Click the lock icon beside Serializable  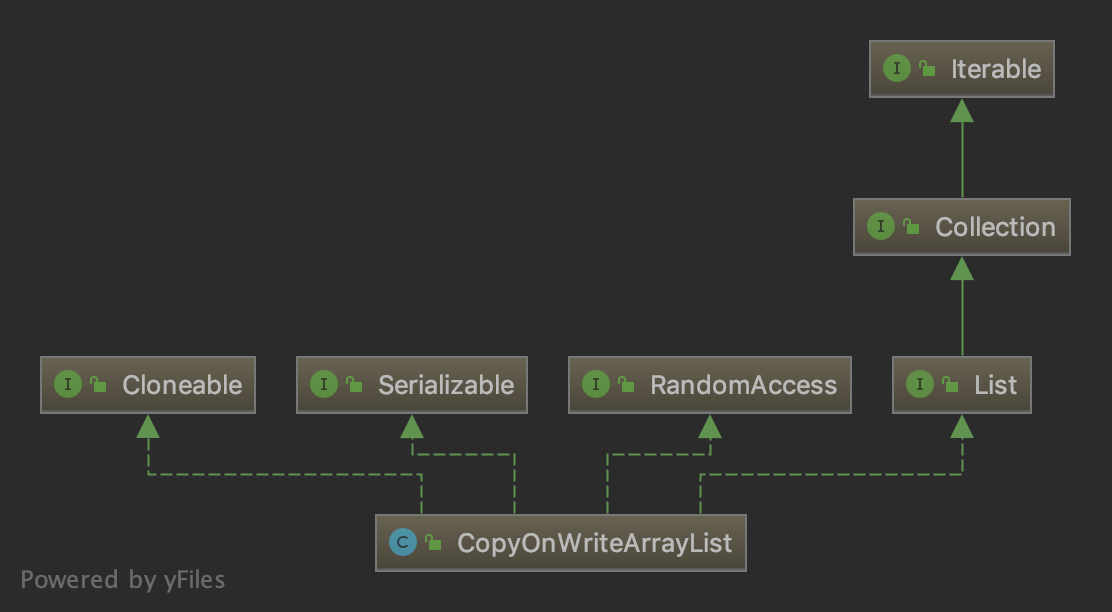pyautogui.click(x=355, y=385)
